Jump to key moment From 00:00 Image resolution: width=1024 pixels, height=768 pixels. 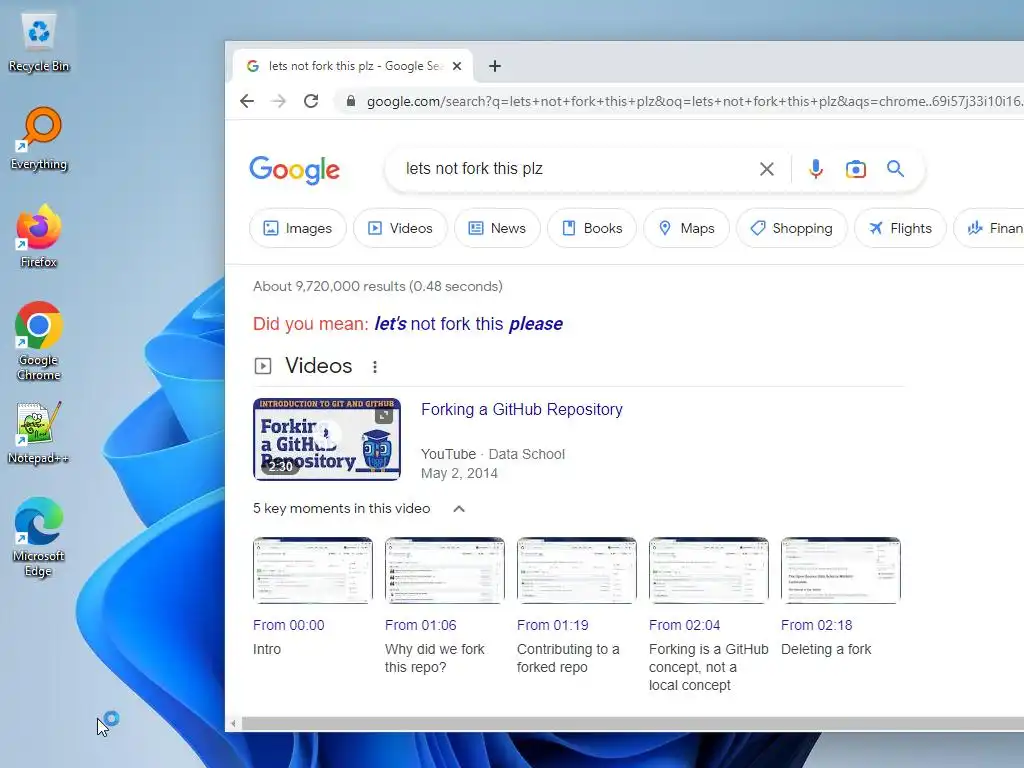tap(289, 625)
